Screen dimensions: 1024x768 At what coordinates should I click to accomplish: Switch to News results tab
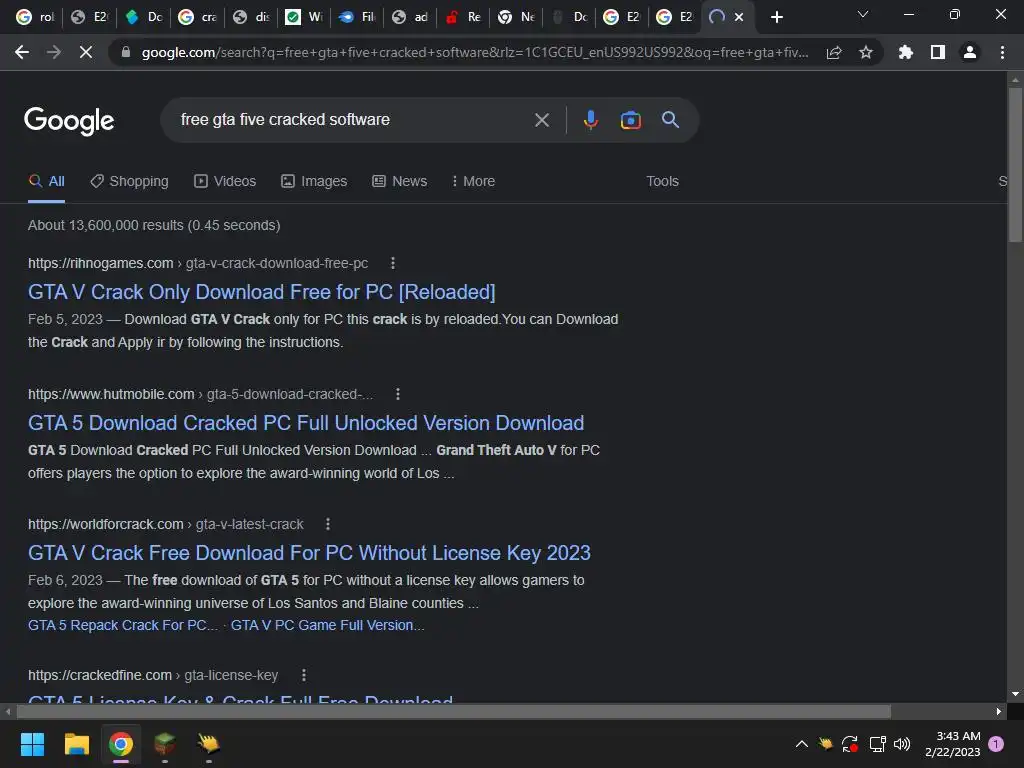click(400, 181)
